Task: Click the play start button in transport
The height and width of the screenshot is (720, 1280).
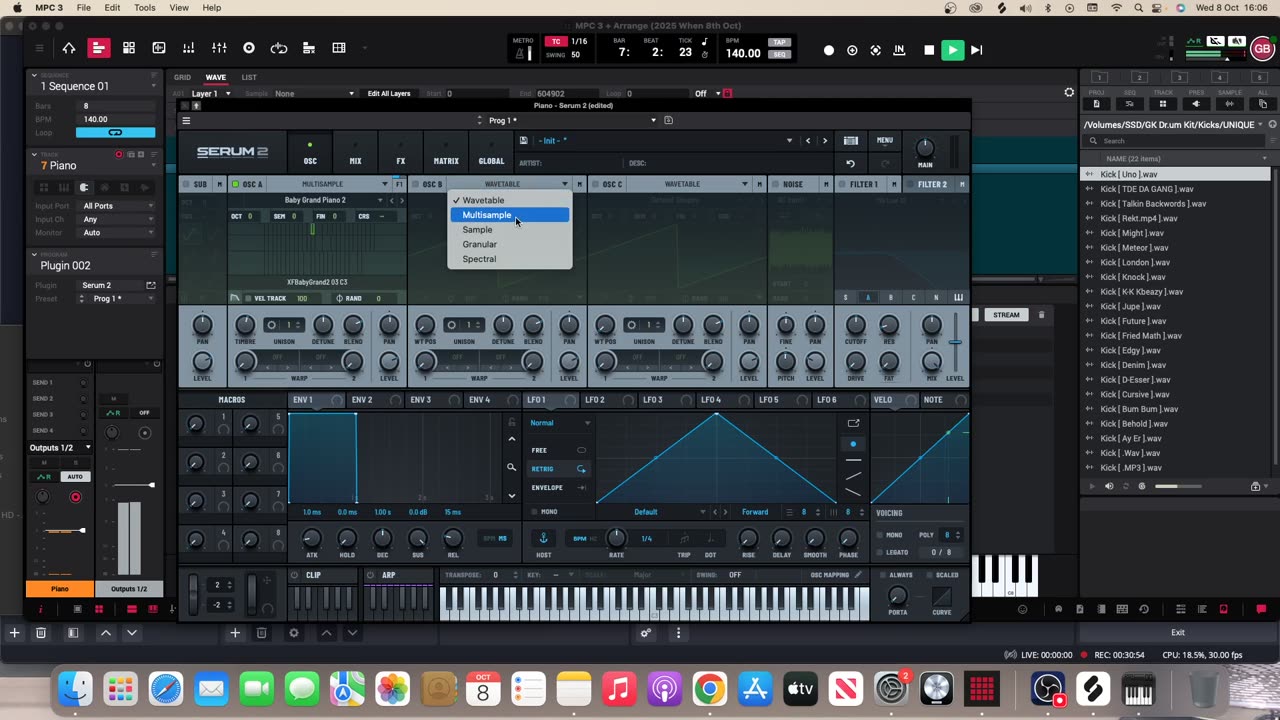Action: pyautogui.click(x=977, y=50)
